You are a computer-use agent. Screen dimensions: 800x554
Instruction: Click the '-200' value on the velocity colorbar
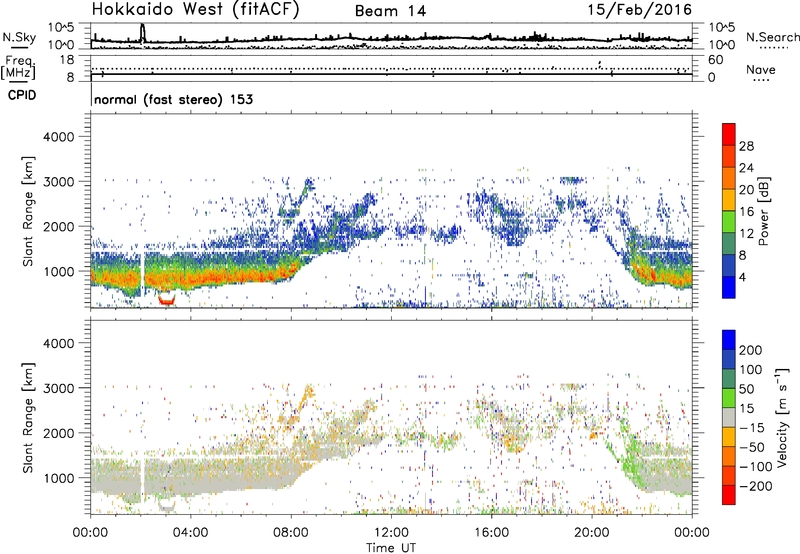pos(757,486)
